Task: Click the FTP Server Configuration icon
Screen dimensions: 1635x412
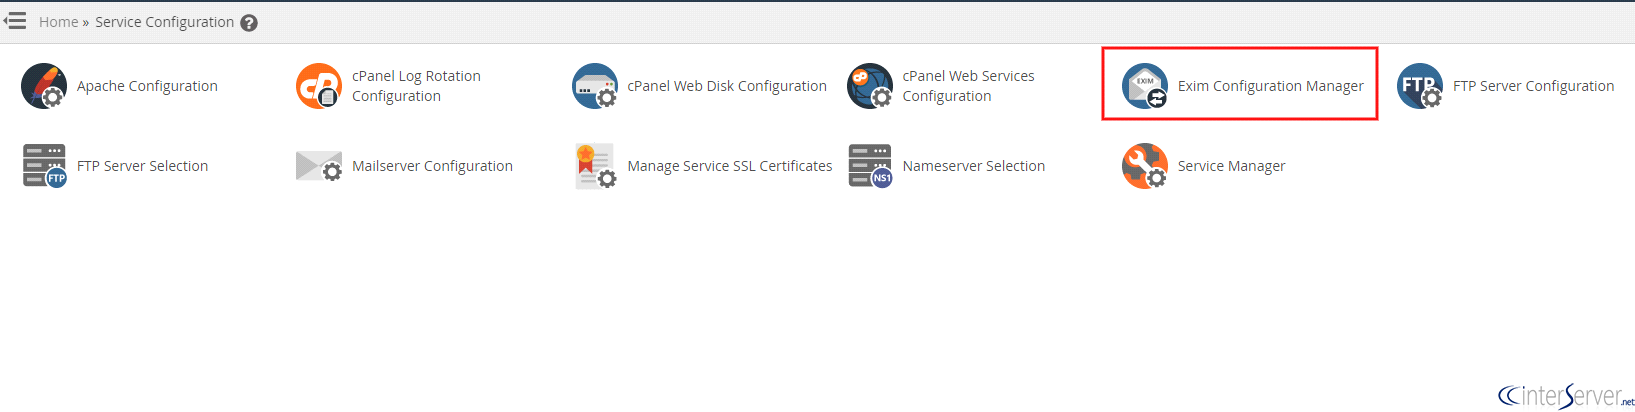Action: 1420,86
